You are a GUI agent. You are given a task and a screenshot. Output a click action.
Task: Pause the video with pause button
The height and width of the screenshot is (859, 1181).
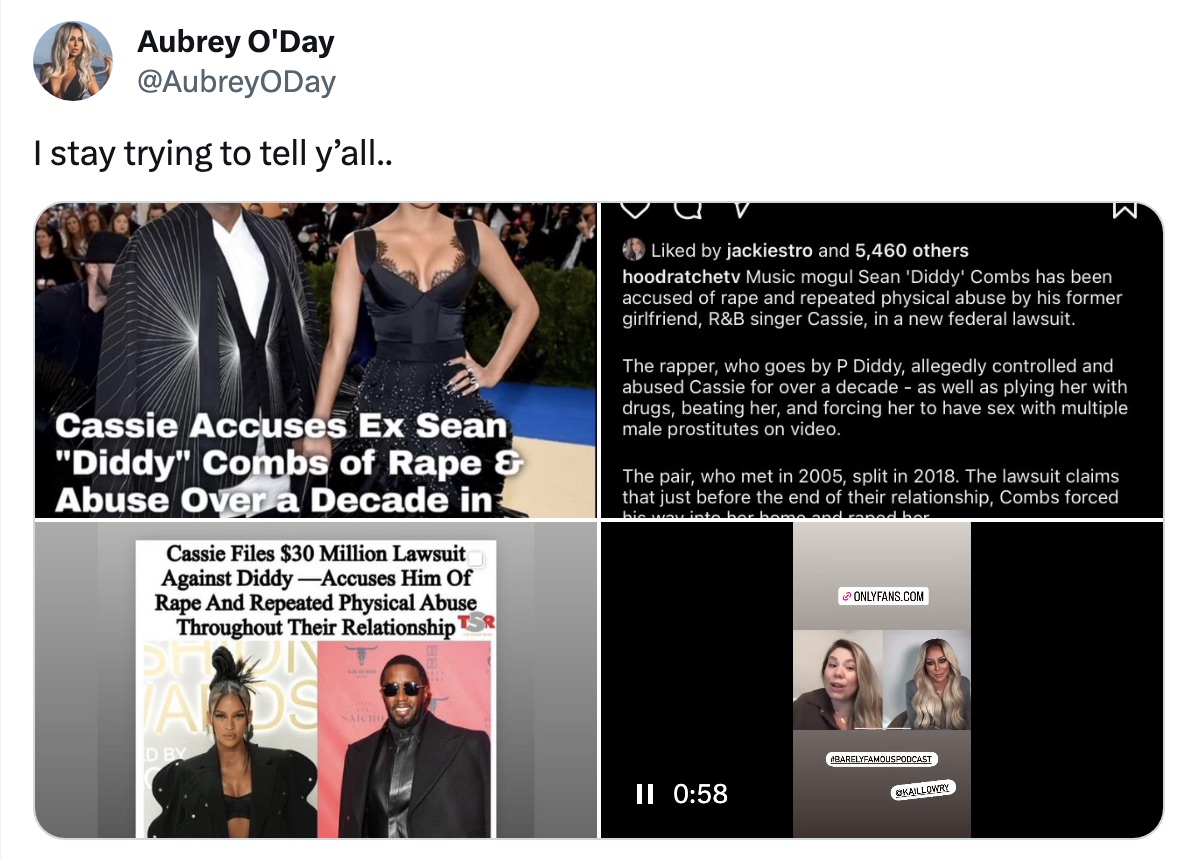tap(645, 793)
